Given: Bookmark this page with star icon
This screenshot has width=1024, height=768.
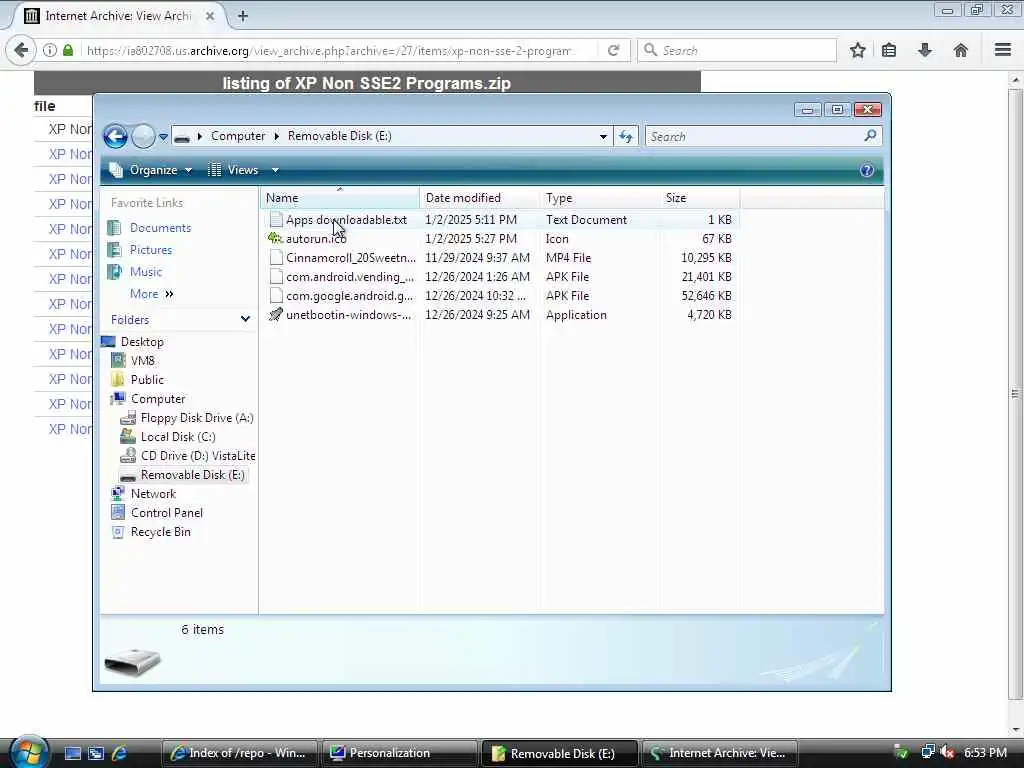Looking at the screenshot, I should [857, 50].
